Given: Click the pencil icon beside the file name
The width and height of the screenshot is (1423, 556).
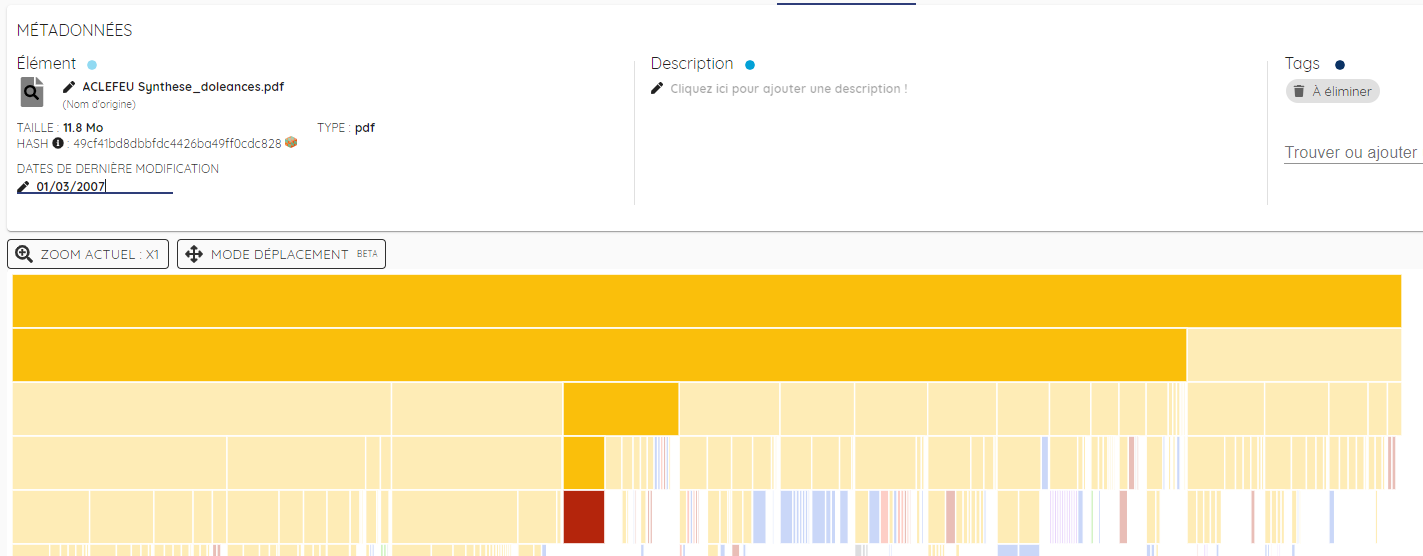Looking at the screenshot, I should [x=69, y=87].
